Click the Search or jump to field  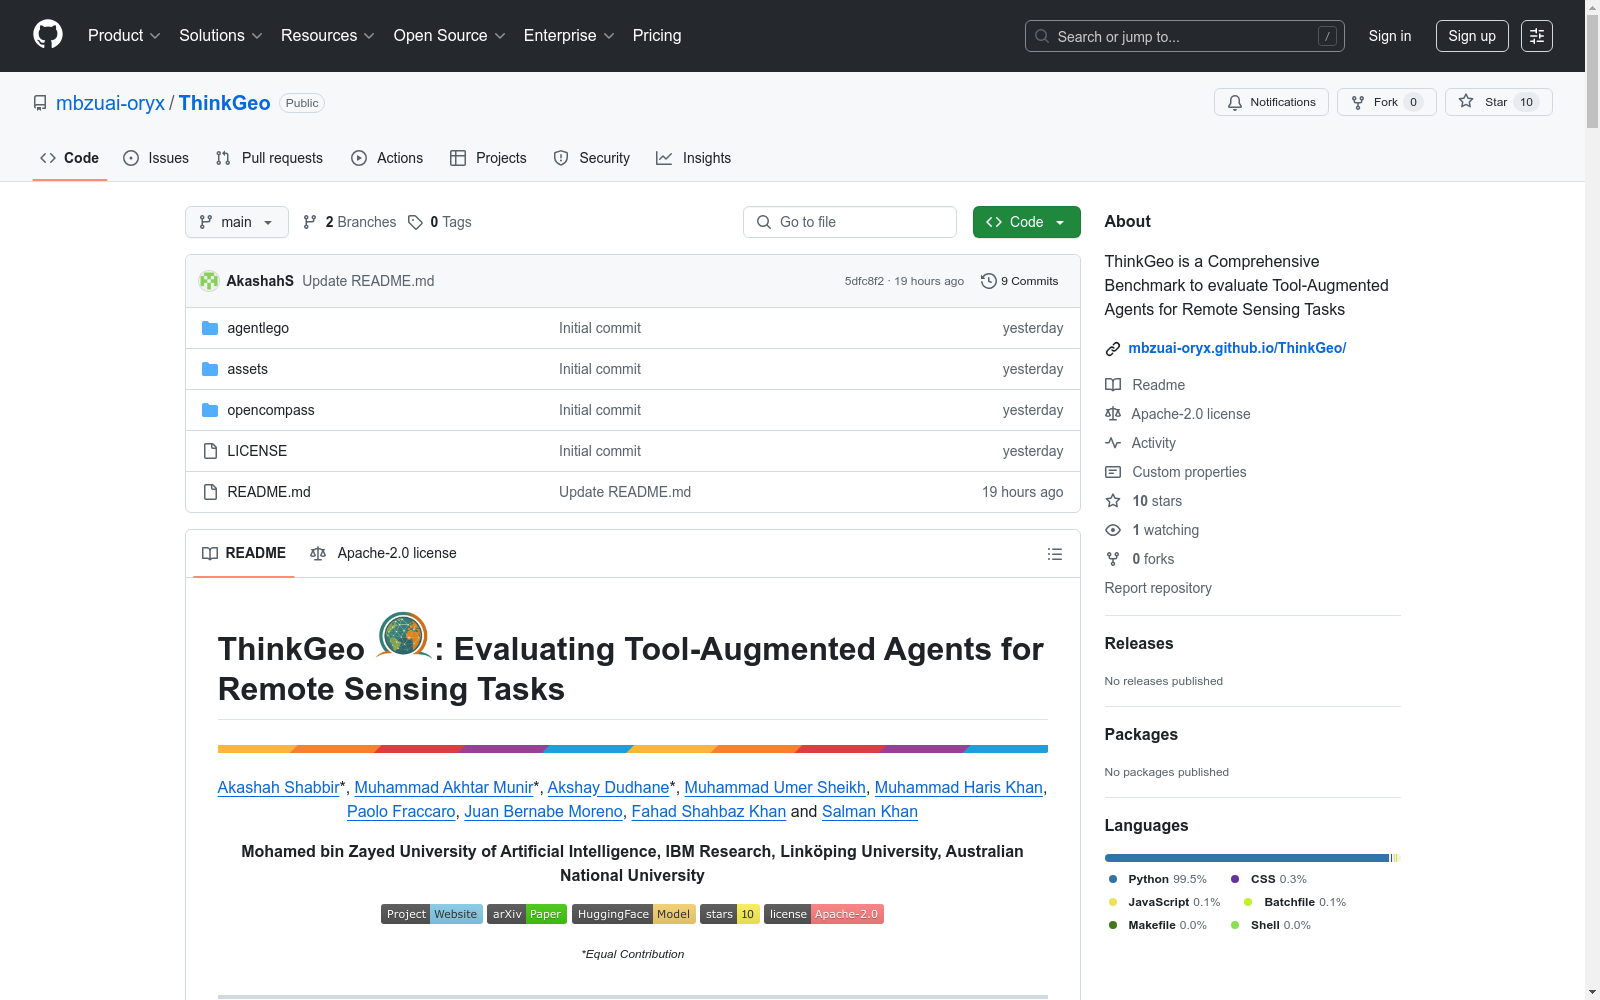pyautogui.click(x=1185, y=36)
